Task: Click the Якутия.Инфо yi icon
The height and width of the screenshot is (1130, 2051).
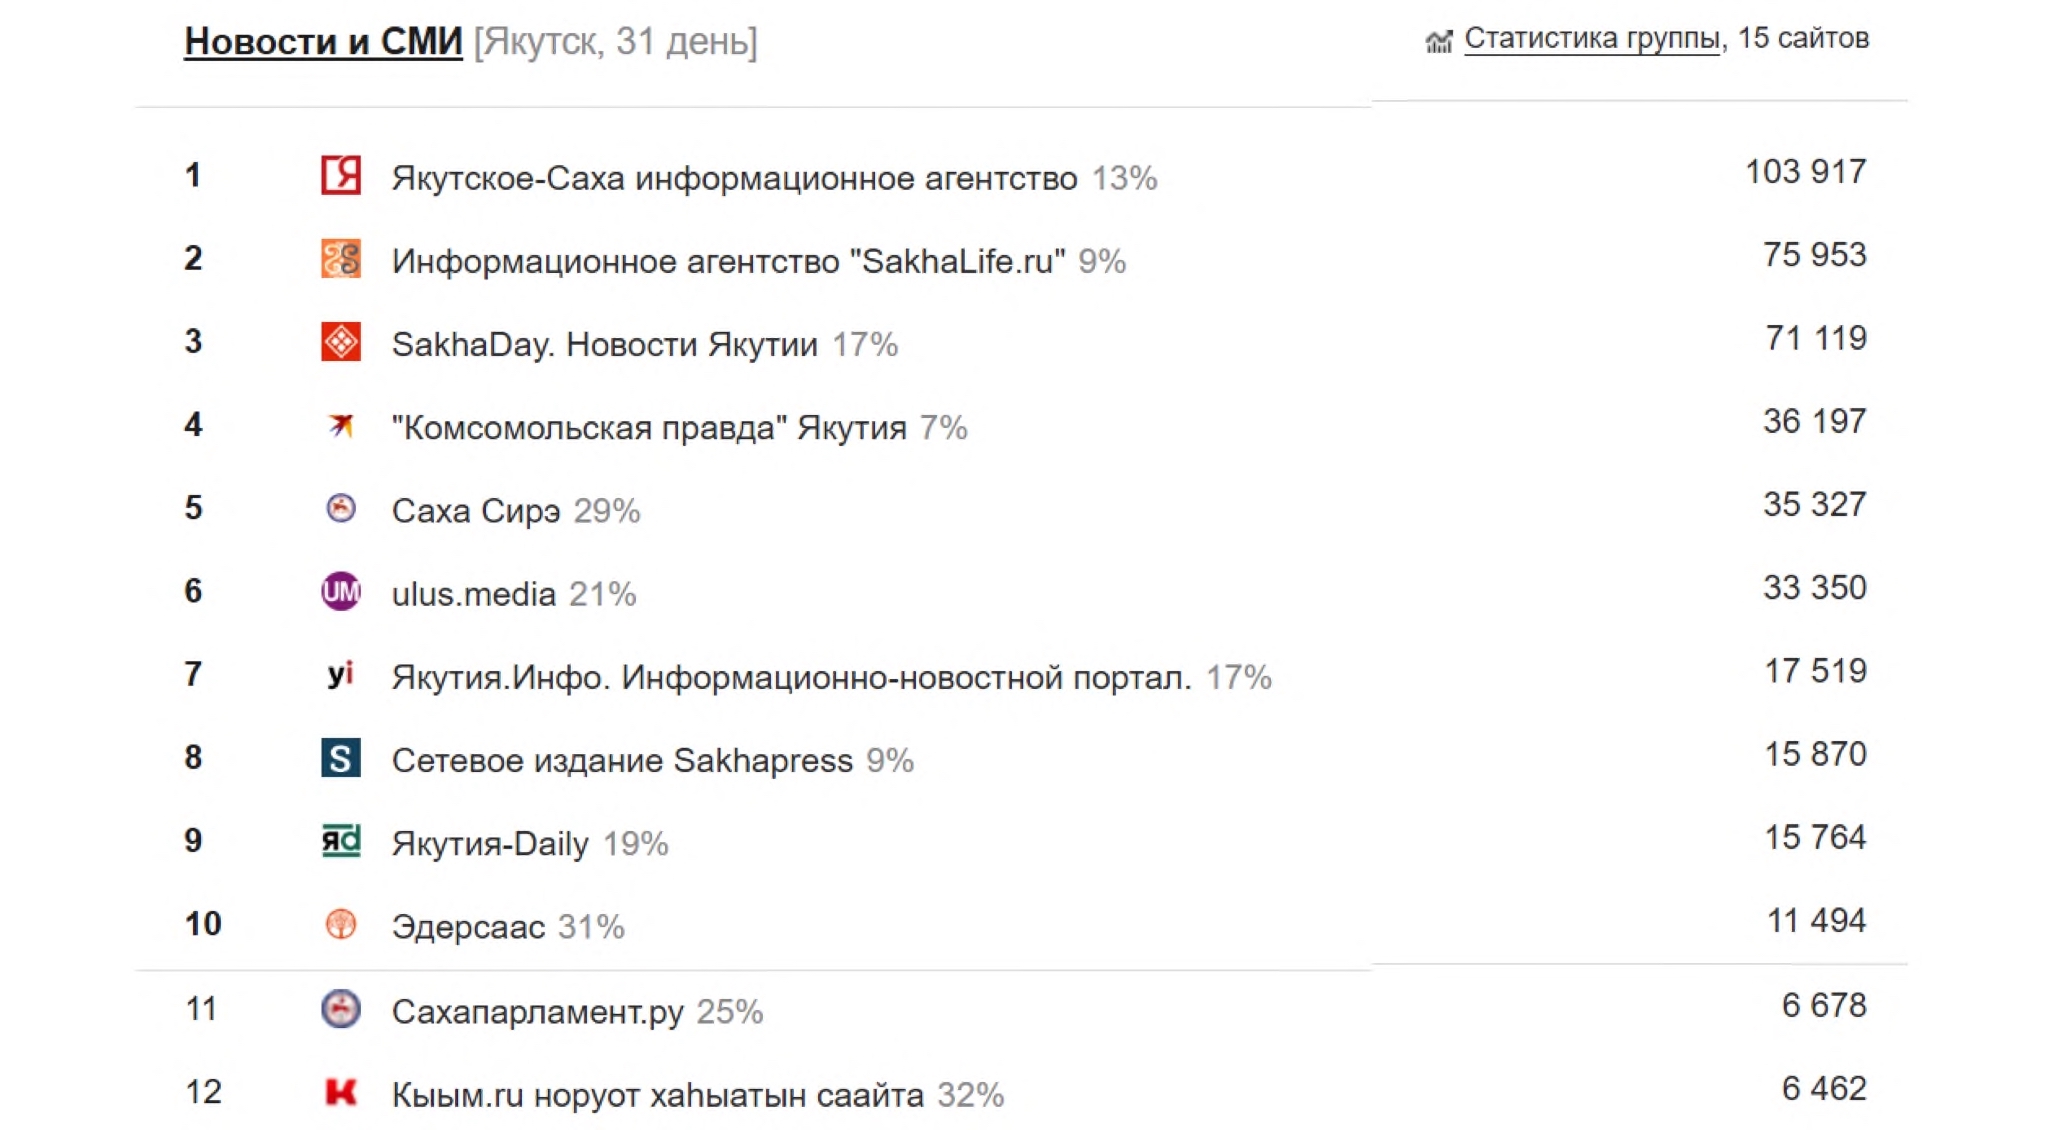Action: (x=341, y=674)
